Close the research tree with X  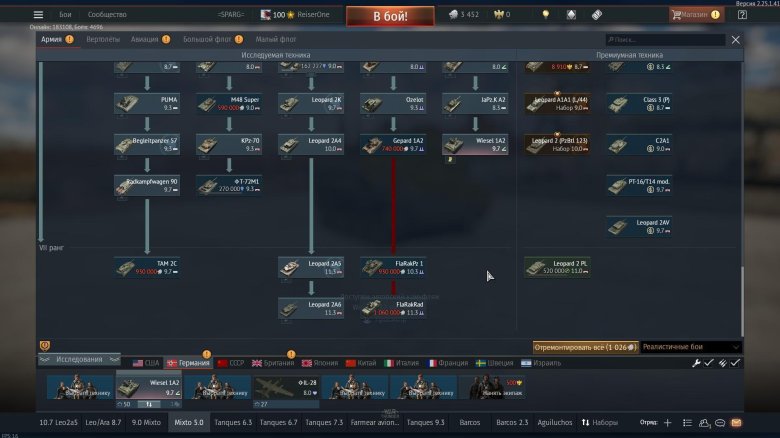coord(736,40)
